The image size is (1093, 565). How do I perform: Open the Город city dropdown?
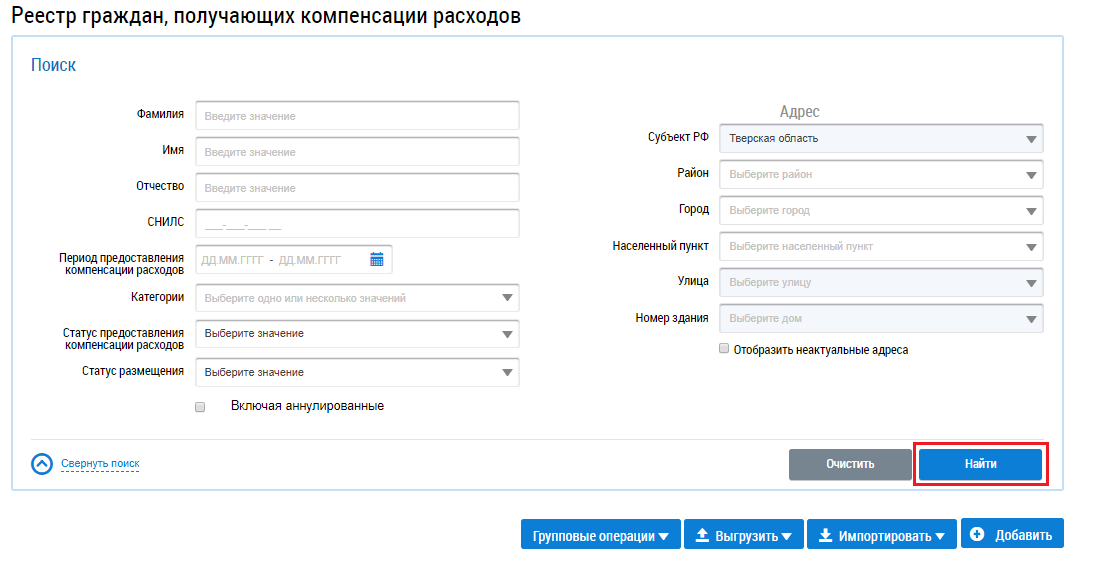pos(882,211)
